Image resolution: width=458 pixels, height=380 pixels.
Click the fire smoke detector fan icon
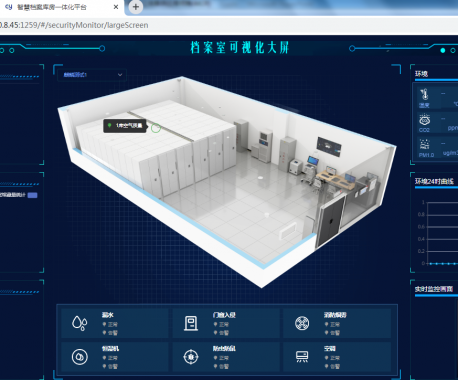(302, 323)
